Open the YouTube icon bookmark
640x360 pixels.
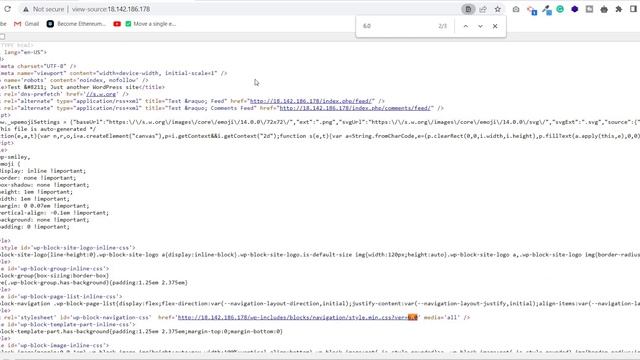[x=117, y=24]
